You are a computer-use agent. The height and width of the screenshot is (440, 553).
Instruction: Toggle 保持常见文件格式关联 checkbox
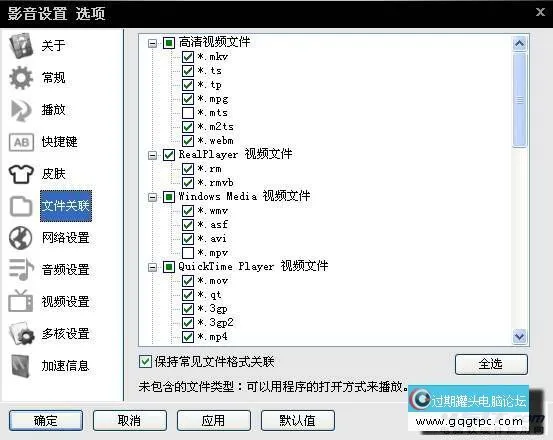coord(145,362)
